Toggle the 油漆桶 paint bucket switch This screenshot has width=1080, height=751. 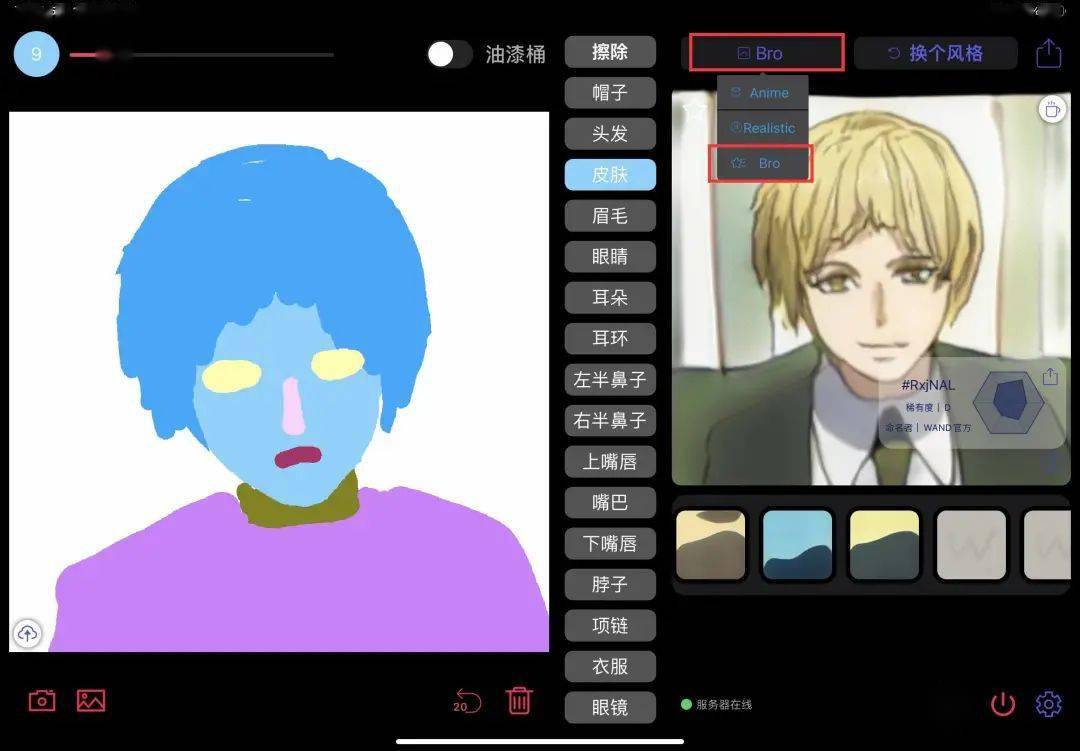(x=449, y=55)
